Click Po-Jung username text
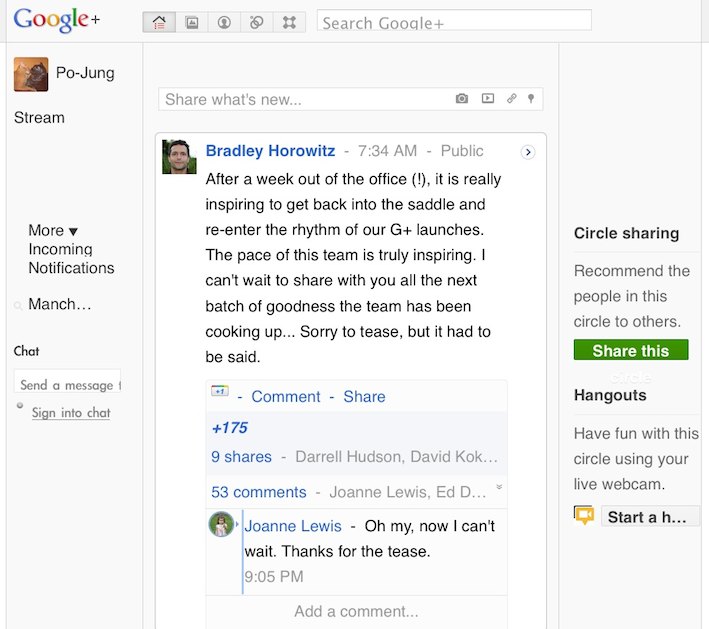709x629 pixels. tap(85, 73)
